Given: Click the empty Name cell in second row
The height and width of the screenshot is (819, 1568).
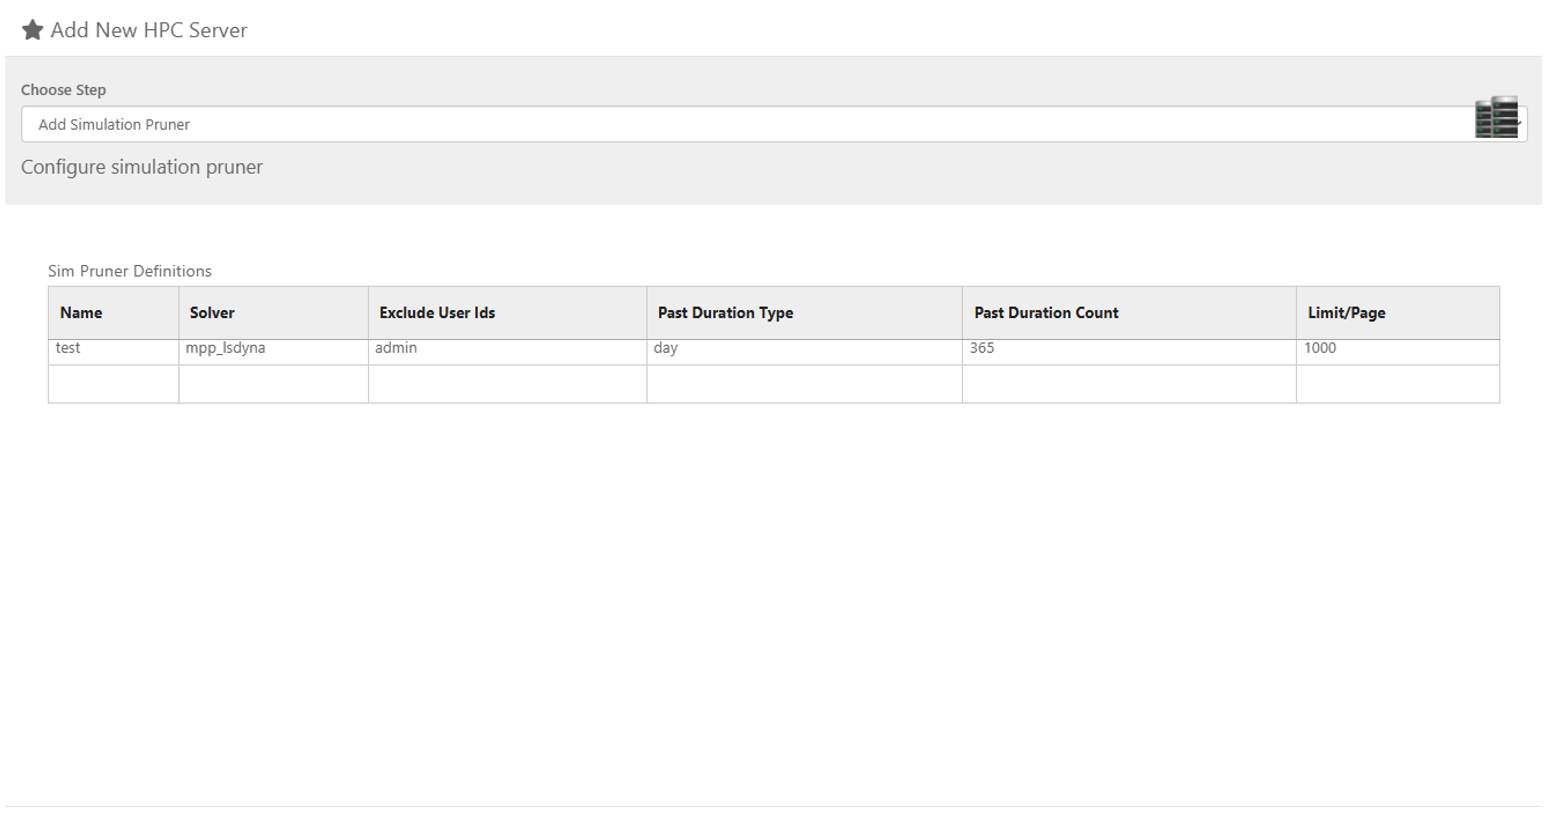Looking at the screenshot, I should (113, 384).
